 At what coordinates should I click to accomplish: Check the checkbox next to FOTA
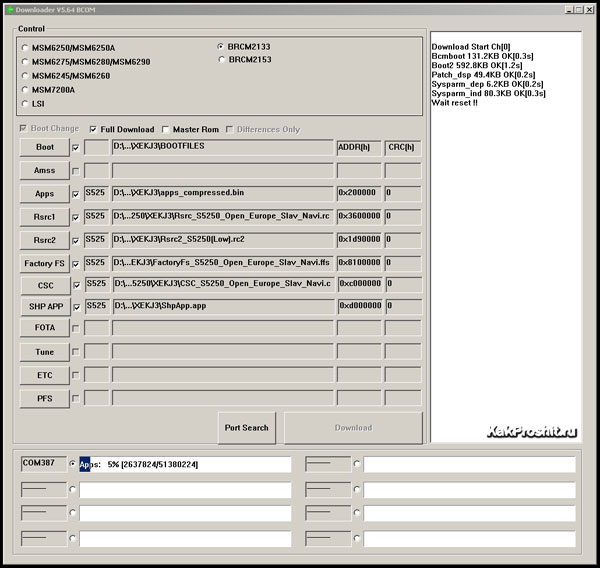[x=75, y=329]
